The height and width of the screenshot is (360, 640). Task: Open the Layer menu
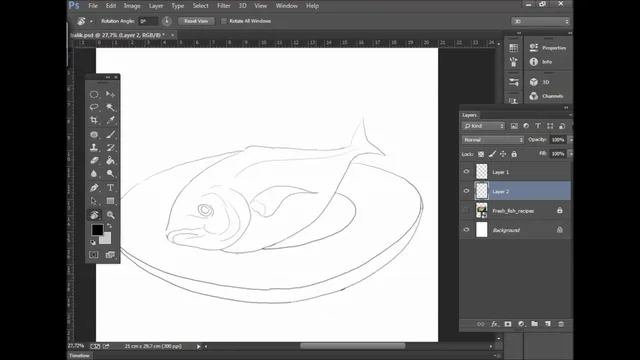tap(156, 6)
